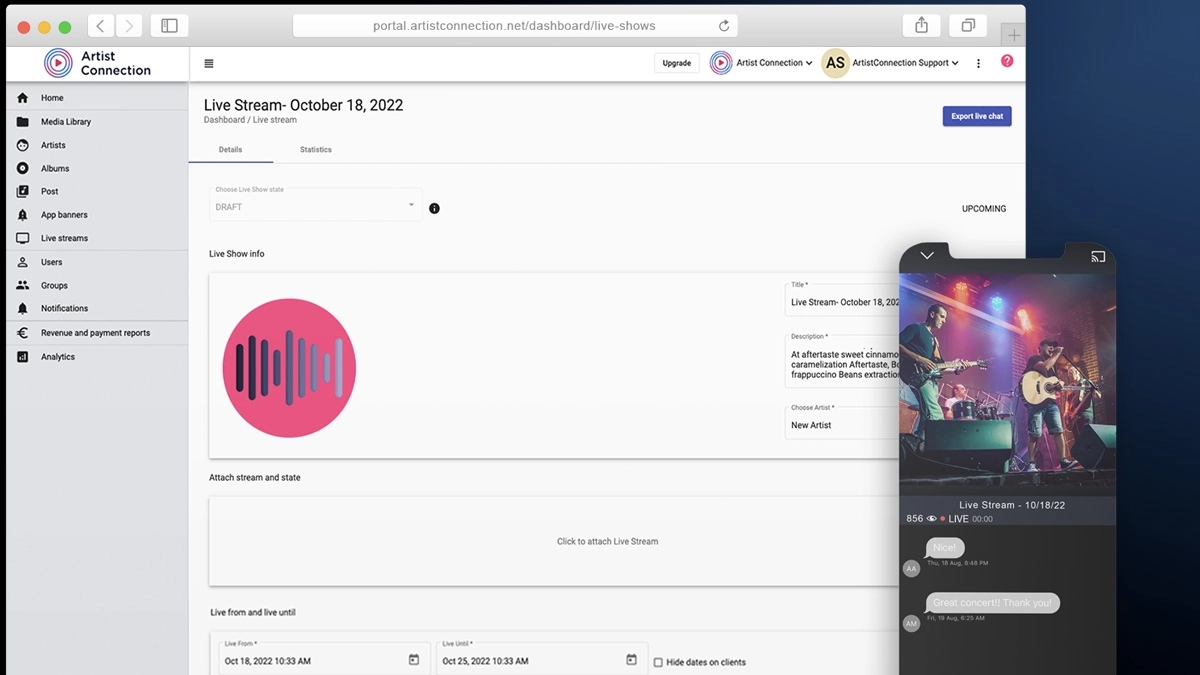
Task: Collapse the phone preview with chevron
Action: pyautogui.click(x=927, y=256)
